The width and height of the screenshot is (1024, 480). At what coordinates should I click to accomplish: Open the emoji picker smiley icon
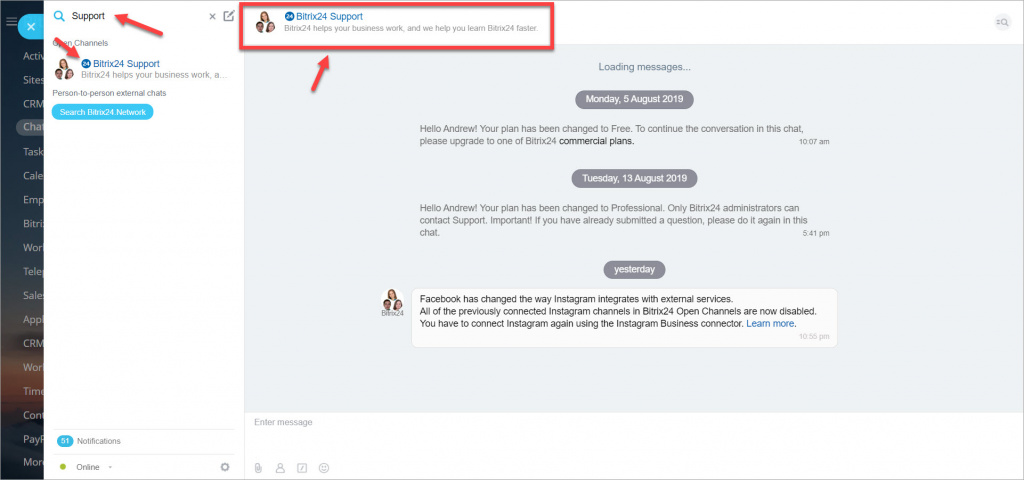323,468
